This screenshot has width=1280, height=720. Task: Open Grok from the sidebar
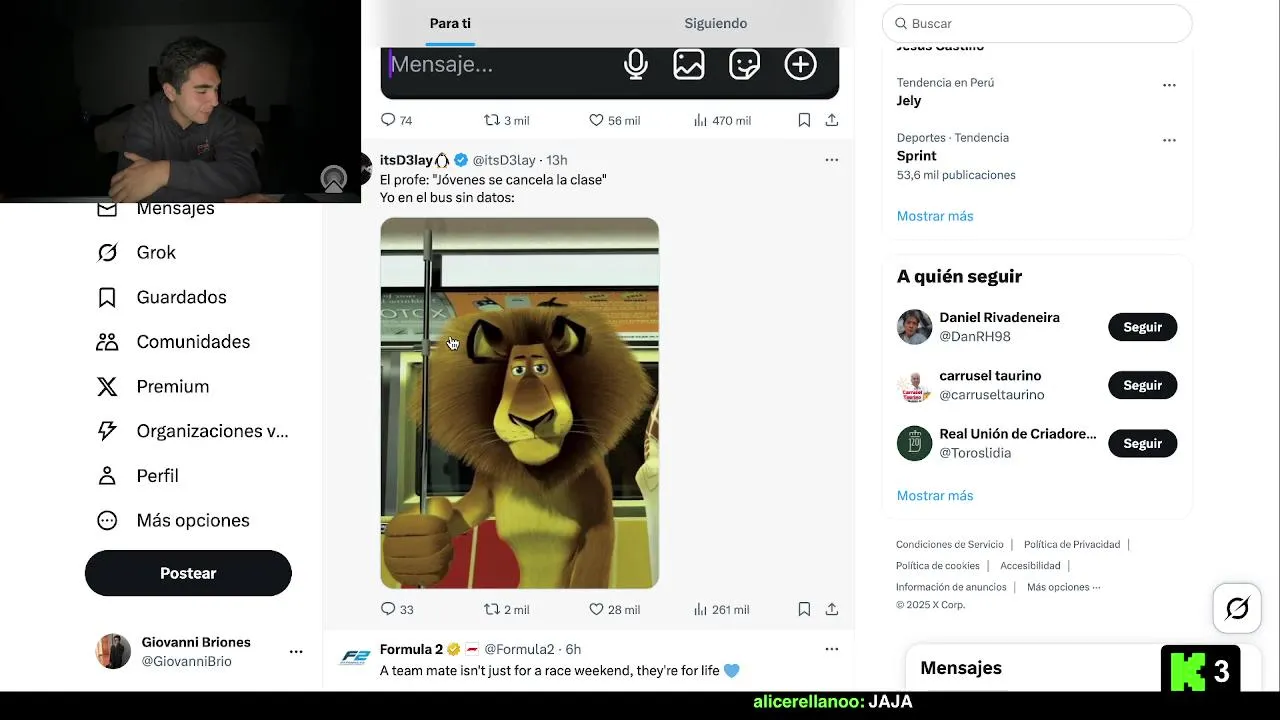(x=136, y=252)
